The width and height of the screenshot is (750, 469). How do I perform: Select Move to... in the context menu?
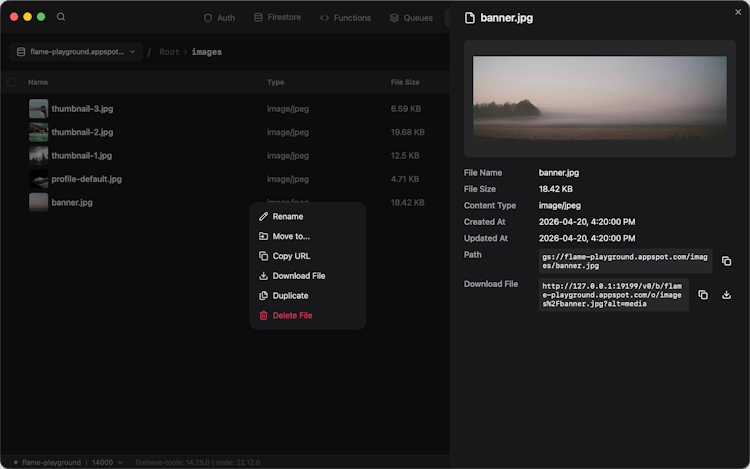tap(291, 236)
